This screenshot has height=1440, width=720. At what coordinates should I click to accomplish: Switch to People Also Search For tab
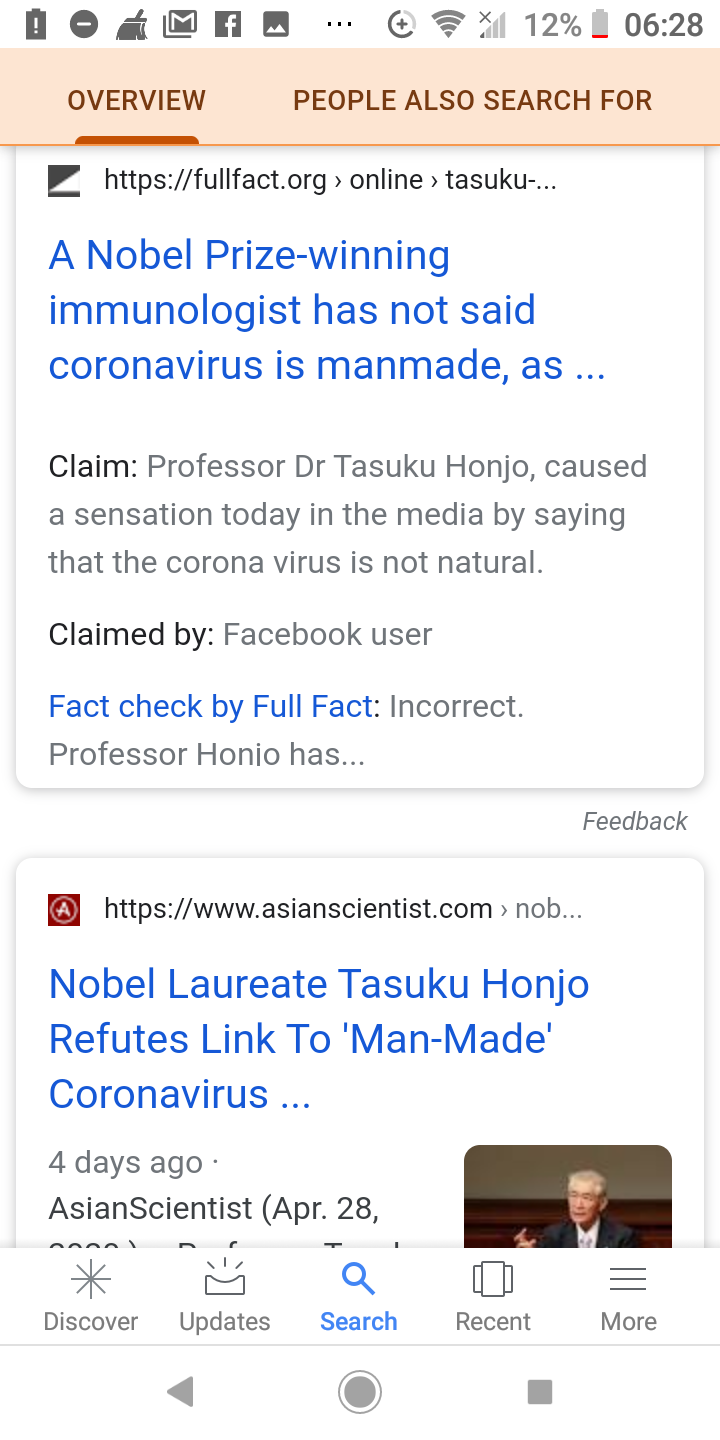472,100
